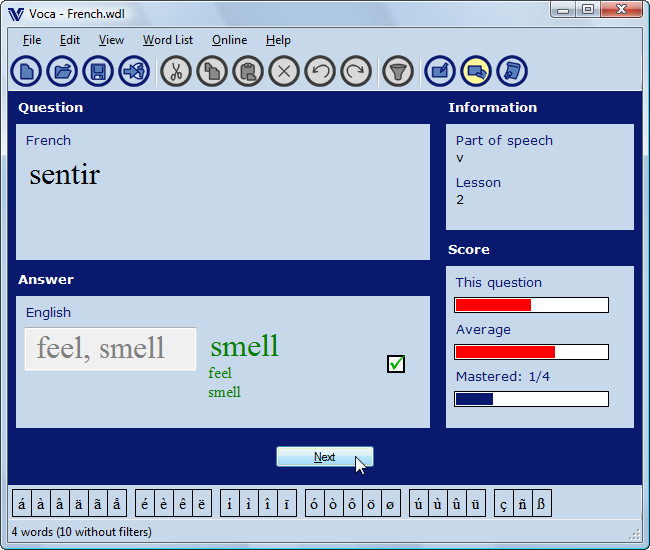This screenshot has height=550, width=650.
Task: Insert the à character
Action: [41, 503]
